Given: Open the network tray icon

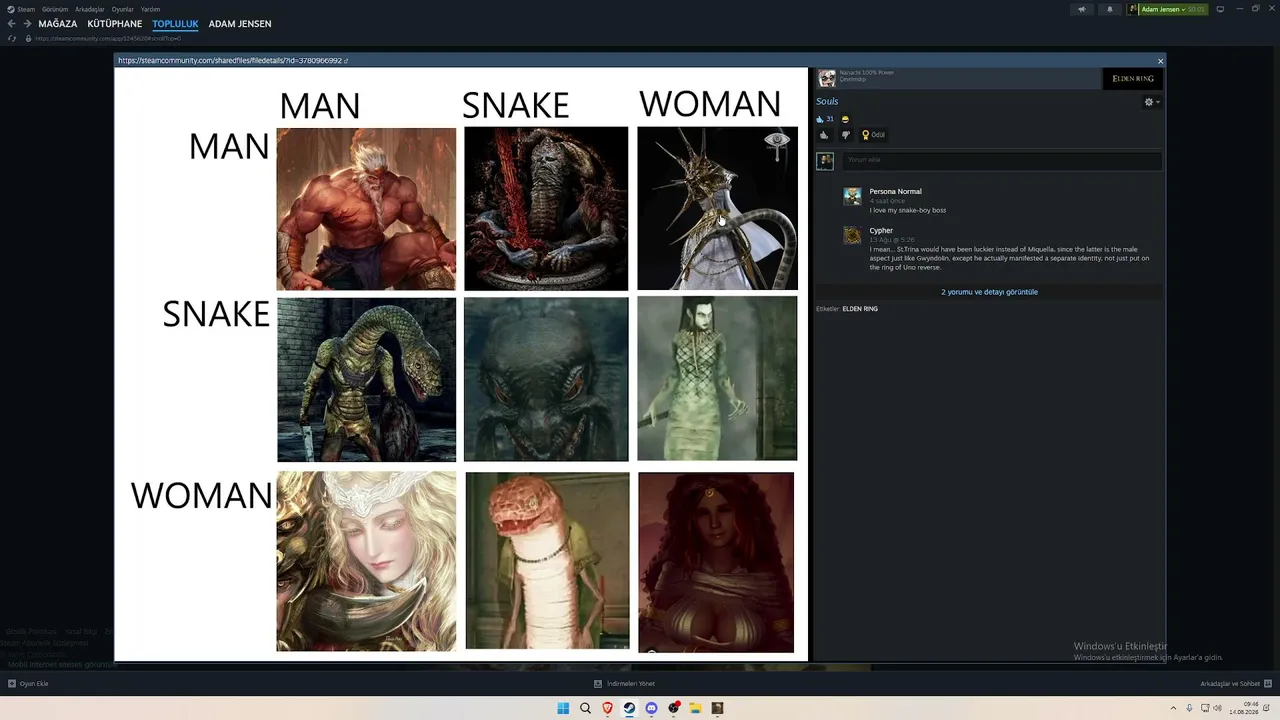Looking at the screenshot, I should [1203, 708].
